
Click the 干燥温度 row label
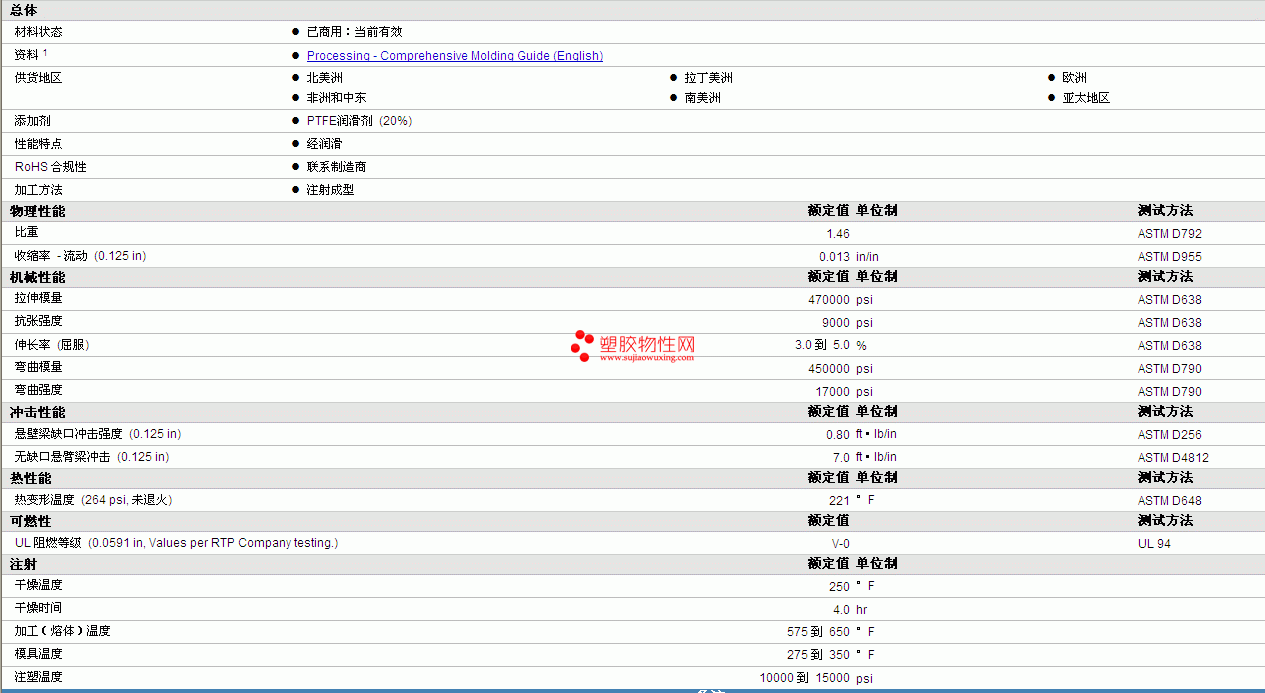click(39, 585)
